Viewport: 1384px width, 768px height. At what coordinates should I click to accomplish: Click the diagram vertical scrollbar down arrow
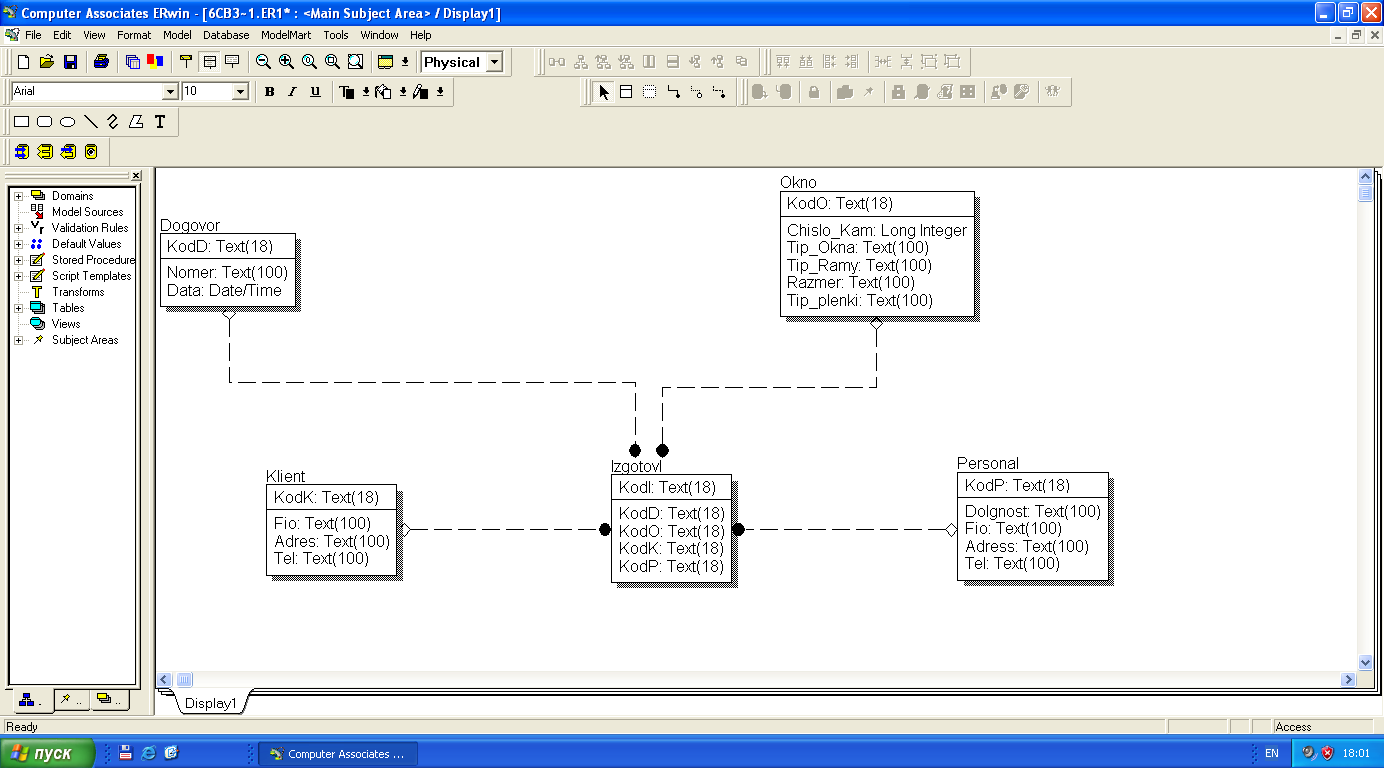(1366, 663)
